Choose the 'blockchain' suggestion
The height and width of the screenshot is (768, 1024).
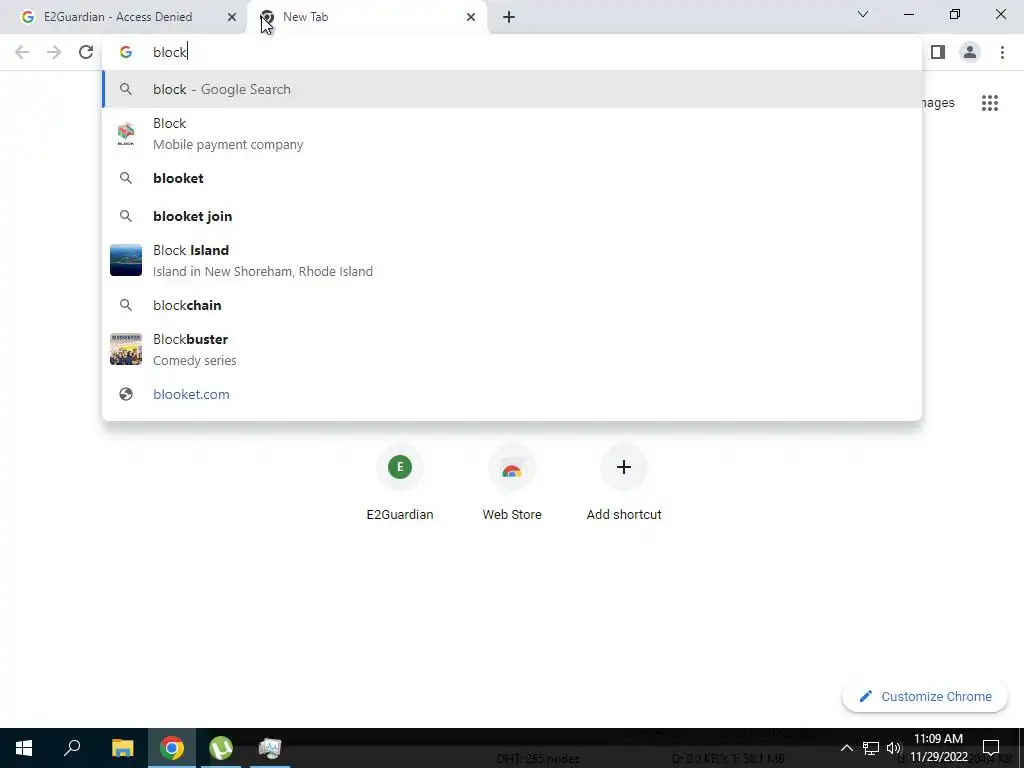click(x=512, y=305)
